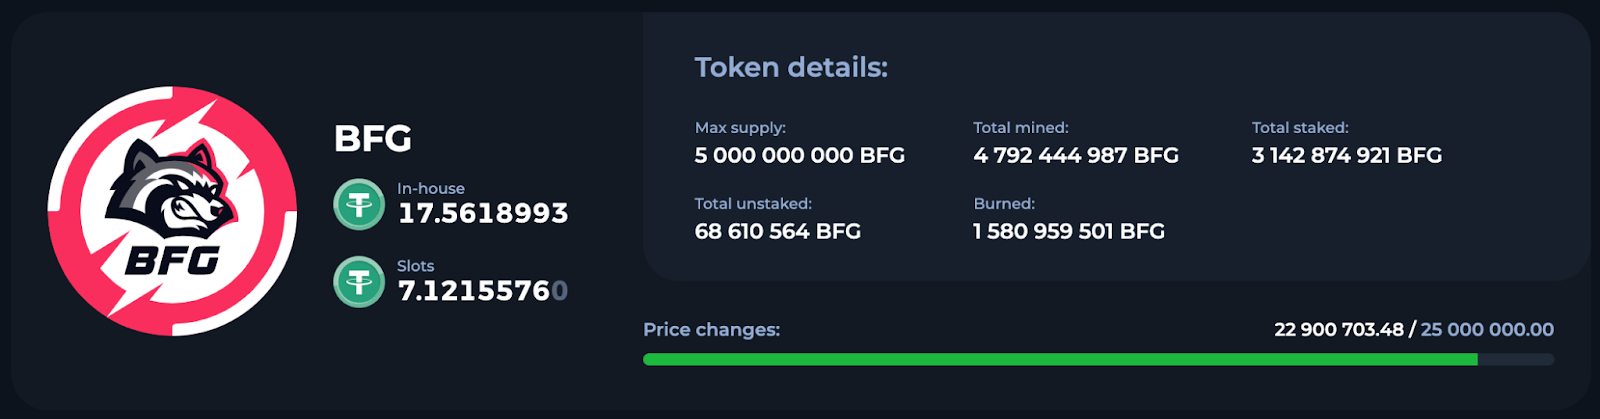Screen dimensions: 1600x419
Task: Click the In-house price 17.5618993
Action: coord(483,213)
